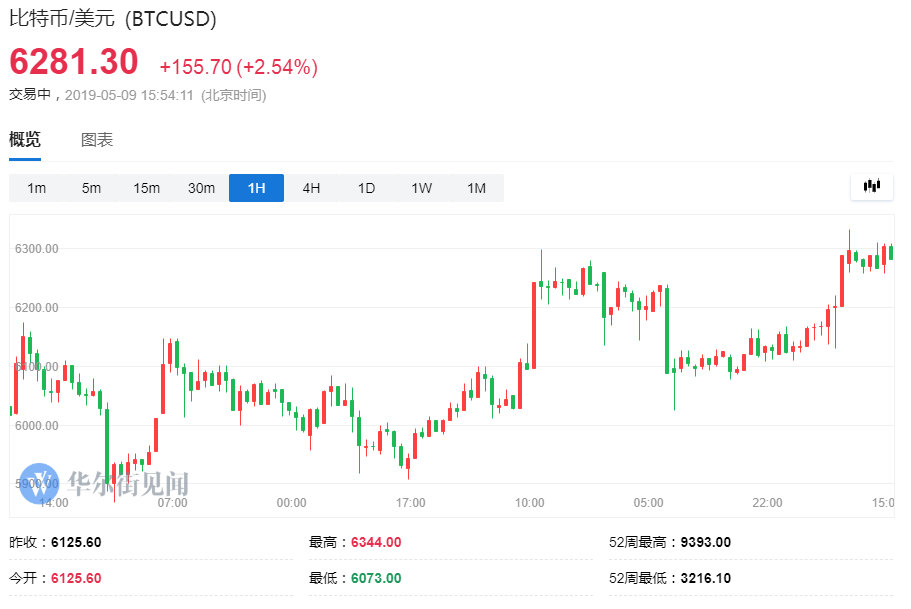Show the 1M monthly chart

click(476, 188)
